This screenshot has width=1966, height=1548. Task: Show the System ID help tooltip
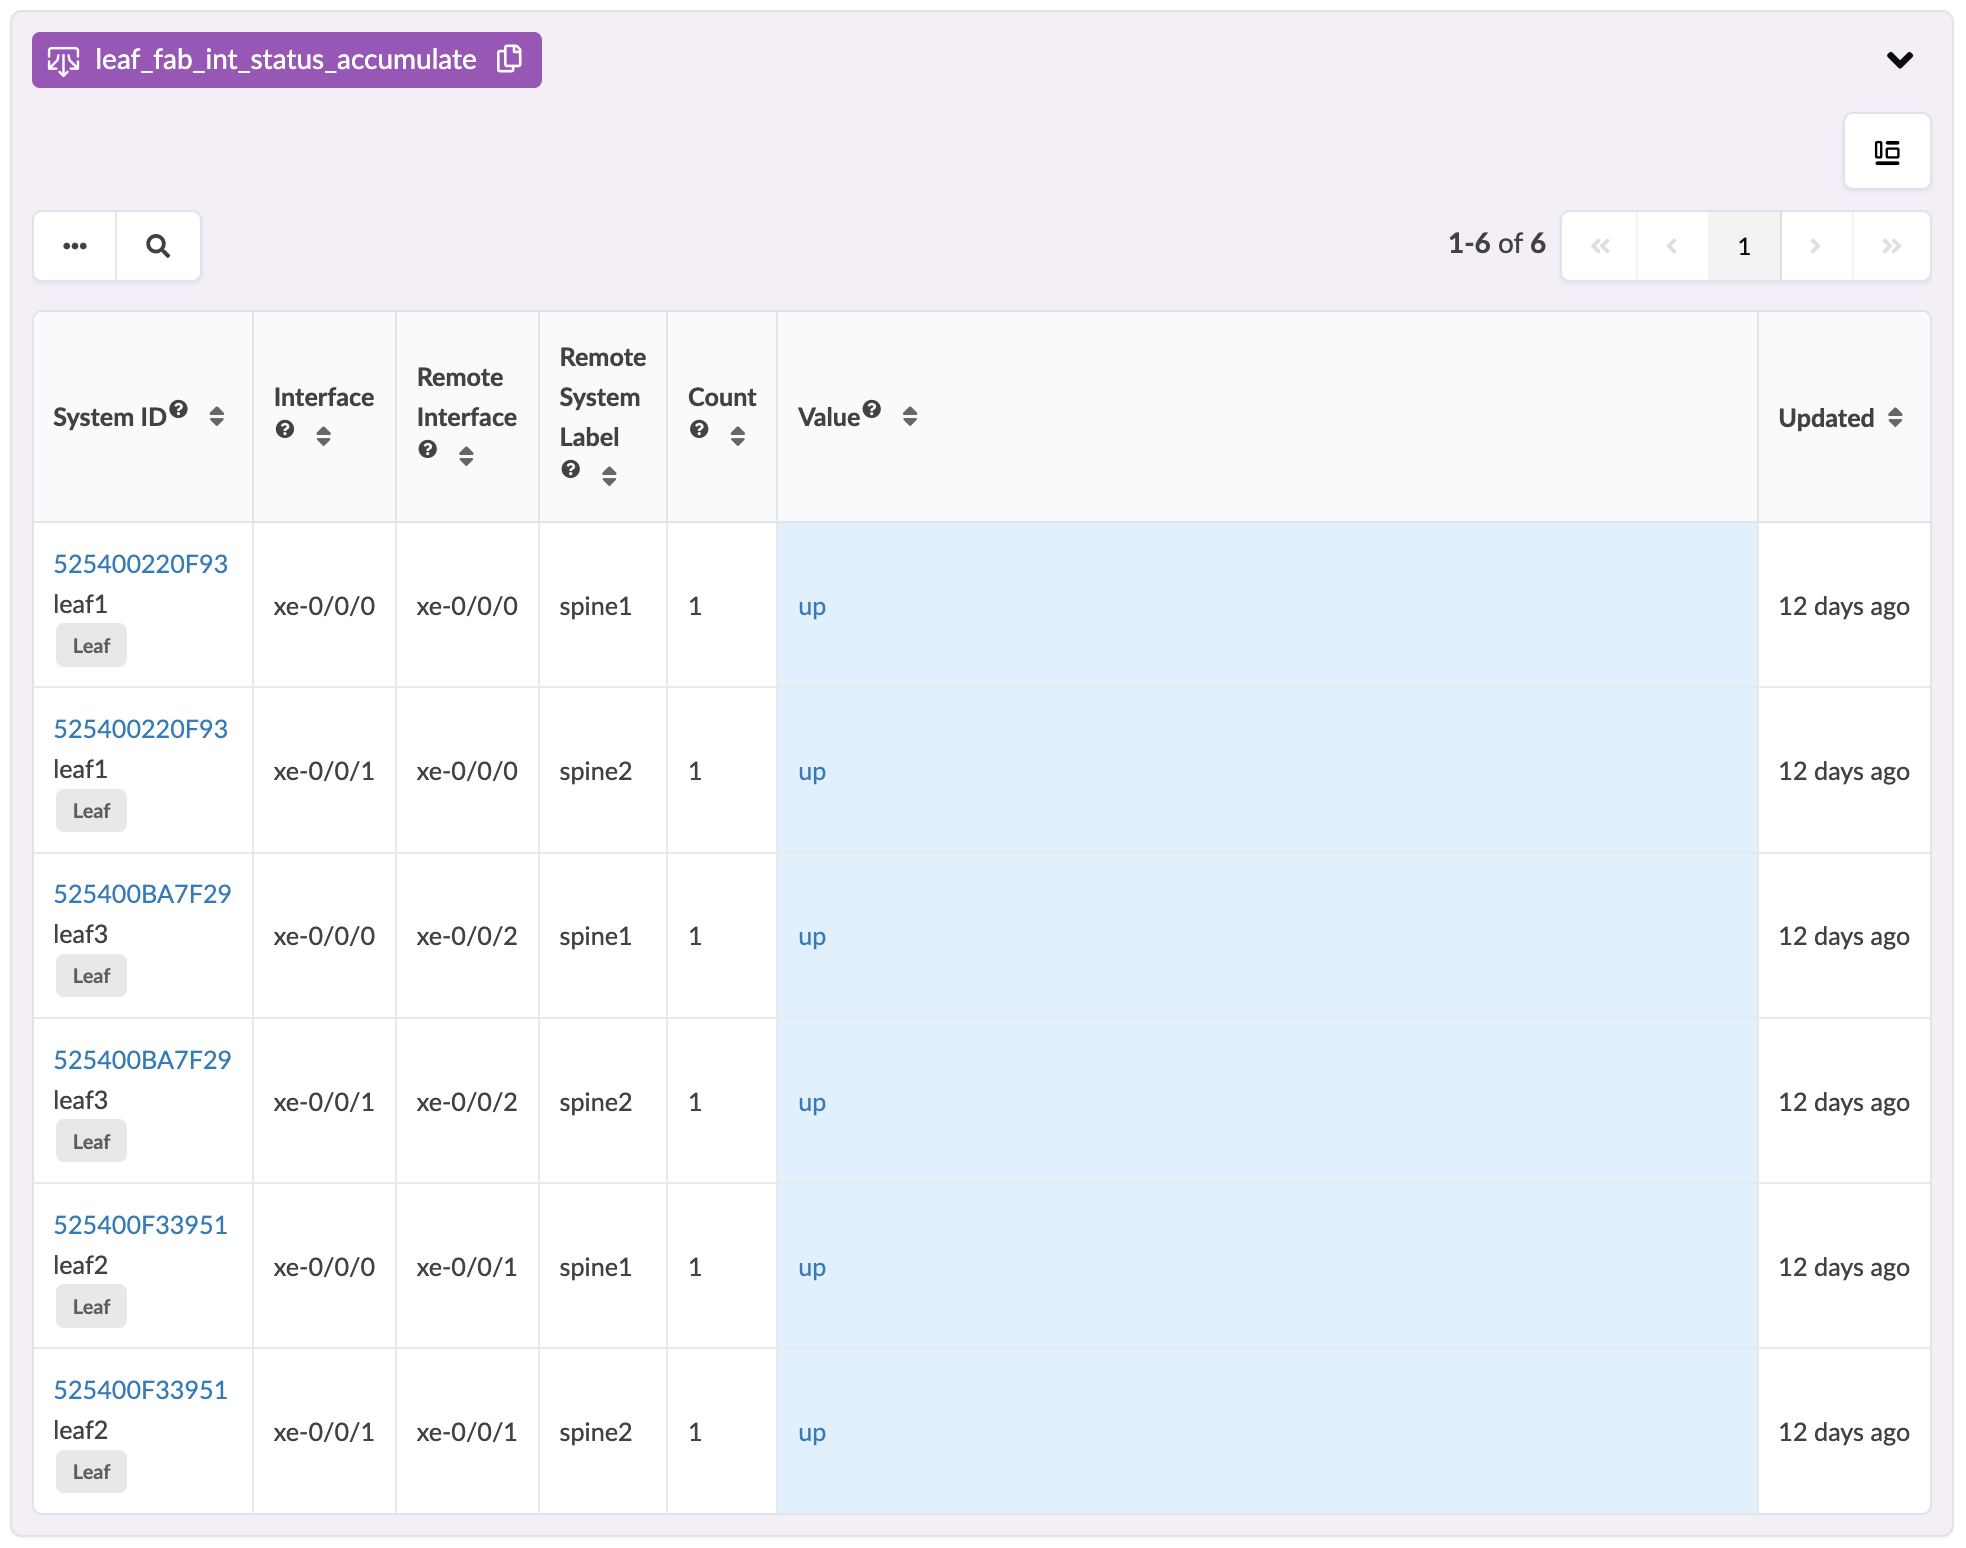pyautogui.click(x=179, y=409)
